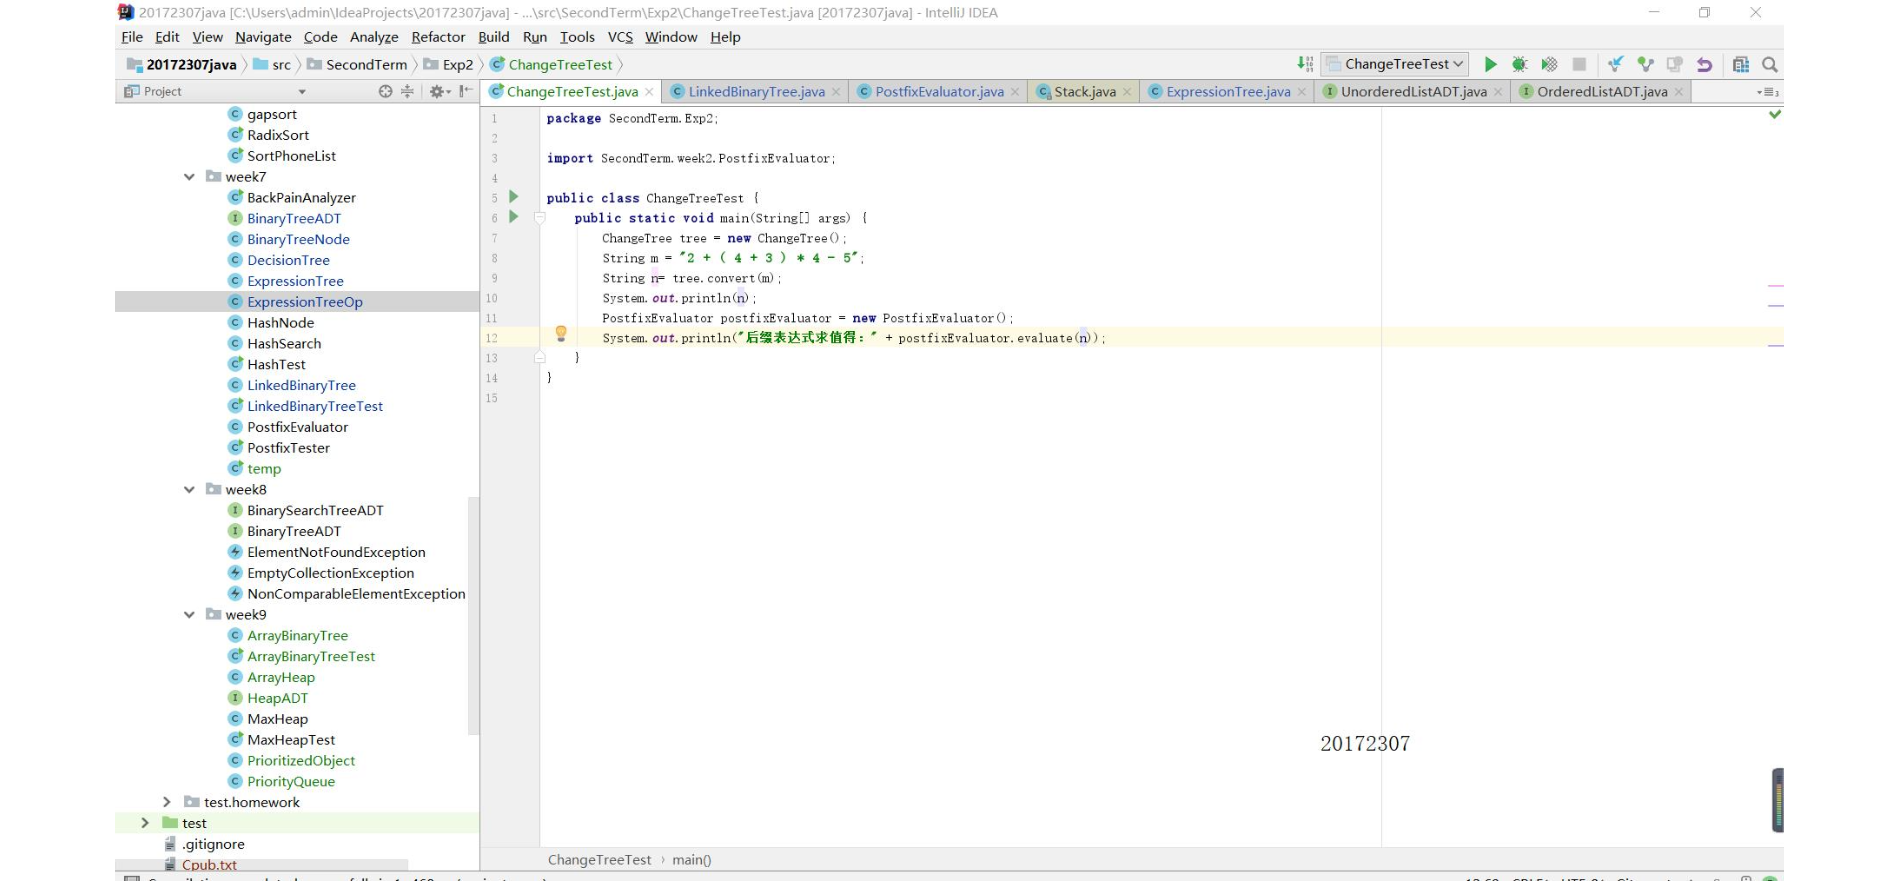Click the purple Revert/undo arrow icon
Screen dimensions: 1899x881
[x=1705, y=64]
